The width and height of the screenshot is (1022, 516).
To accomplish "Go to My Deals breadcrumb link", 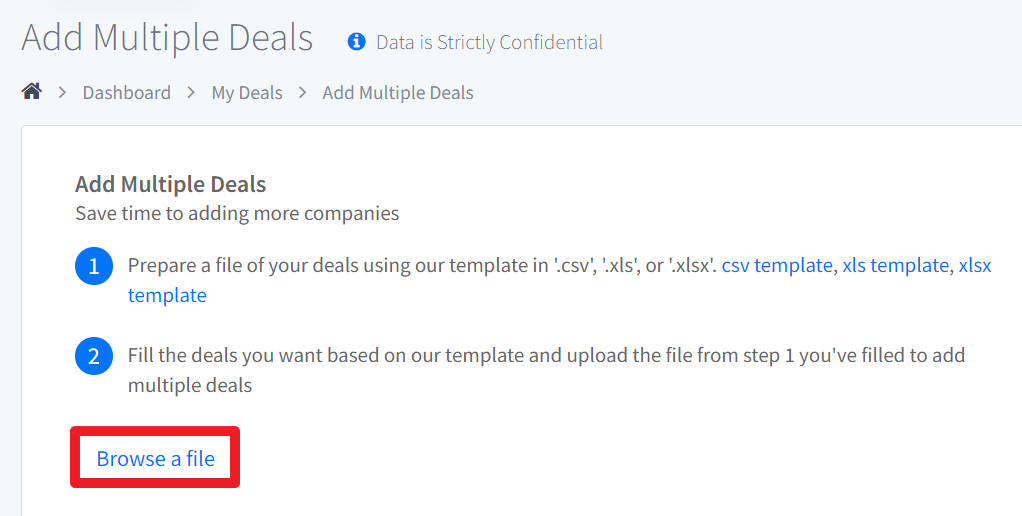I will 247,93.
